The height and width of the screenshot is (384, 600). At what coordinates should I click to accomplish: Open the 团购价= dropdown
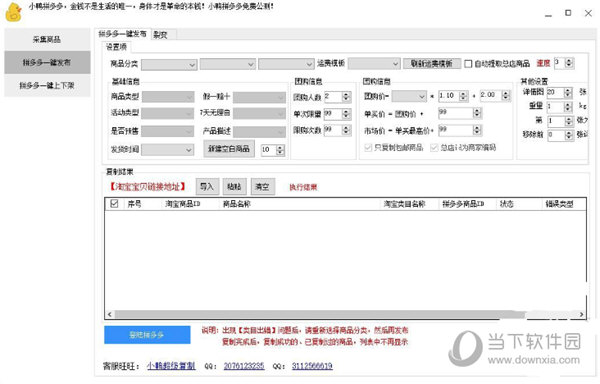[409, 96]
